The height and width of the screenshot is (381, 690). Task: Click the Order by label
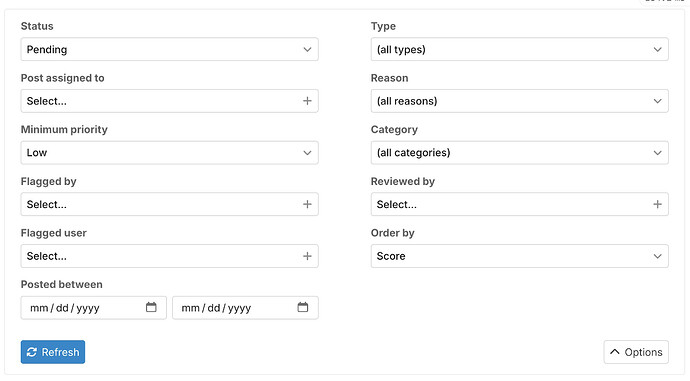[393, 233]
